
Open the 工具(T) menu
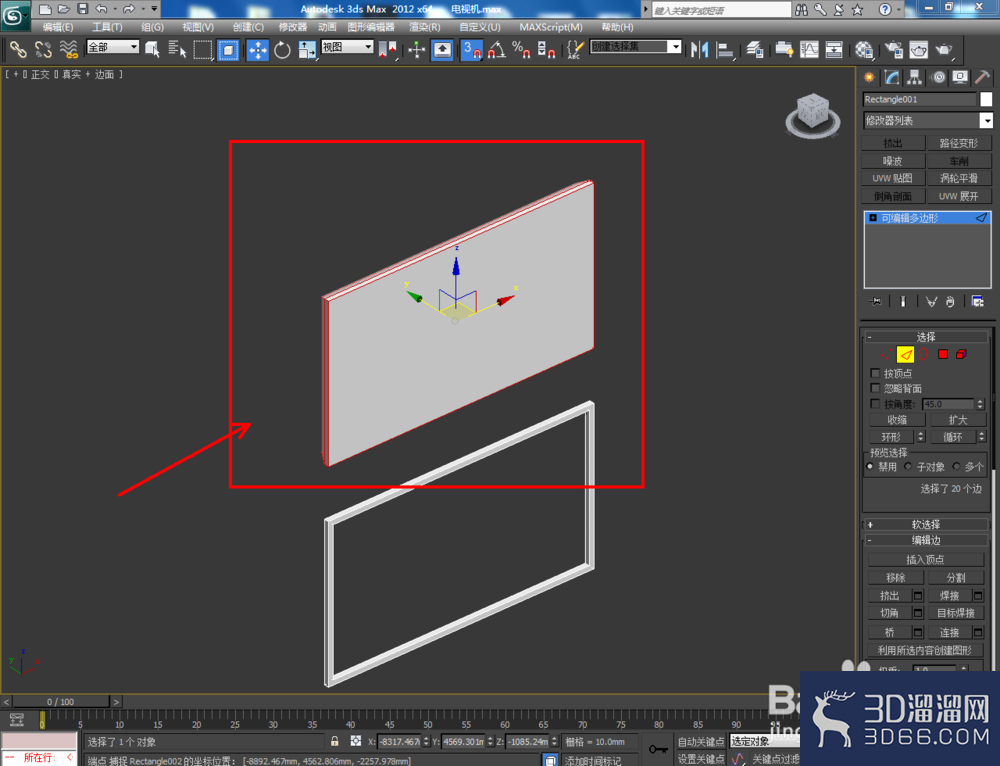107,27
